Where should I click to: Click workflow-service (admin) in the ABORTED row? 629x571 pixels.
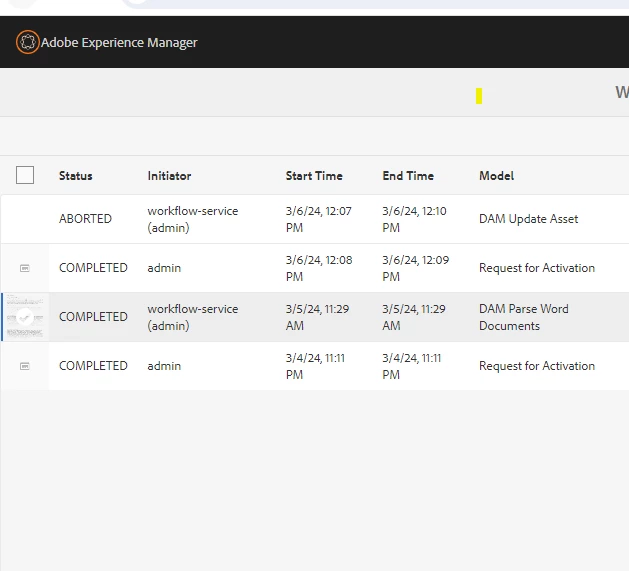pos(193,219)
